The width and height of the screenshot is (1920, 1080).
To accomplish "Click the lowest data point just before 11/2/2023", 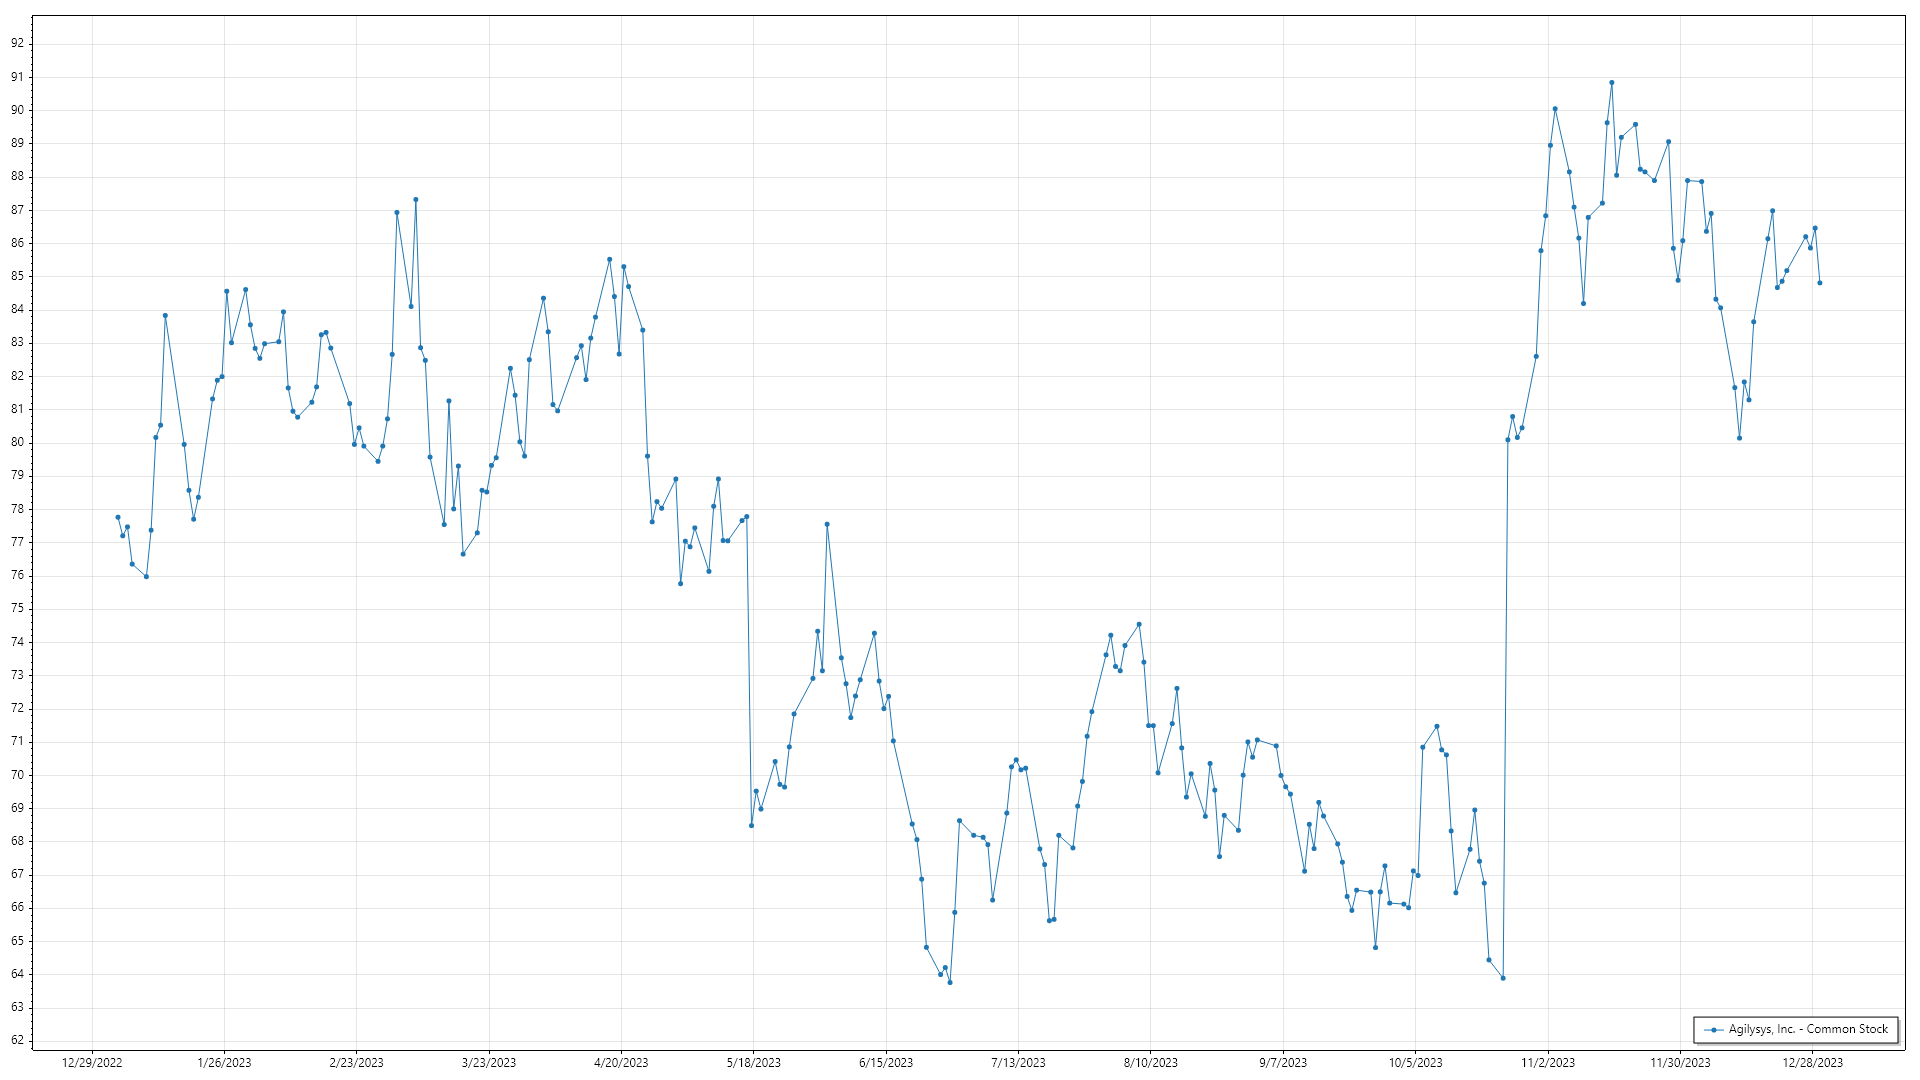I will click(x=1503, y=978).
